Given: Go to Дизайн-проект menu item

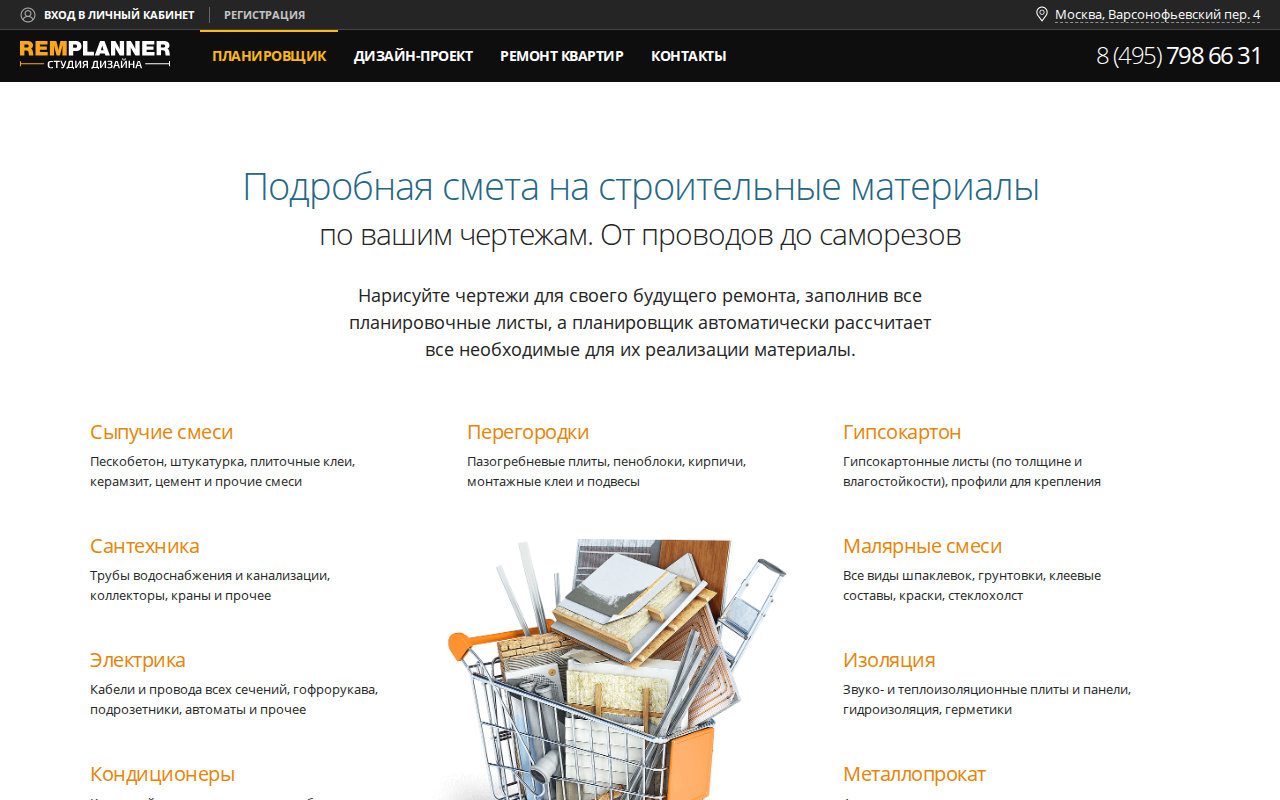Looking at the screenshot, I should pos(413,56).
